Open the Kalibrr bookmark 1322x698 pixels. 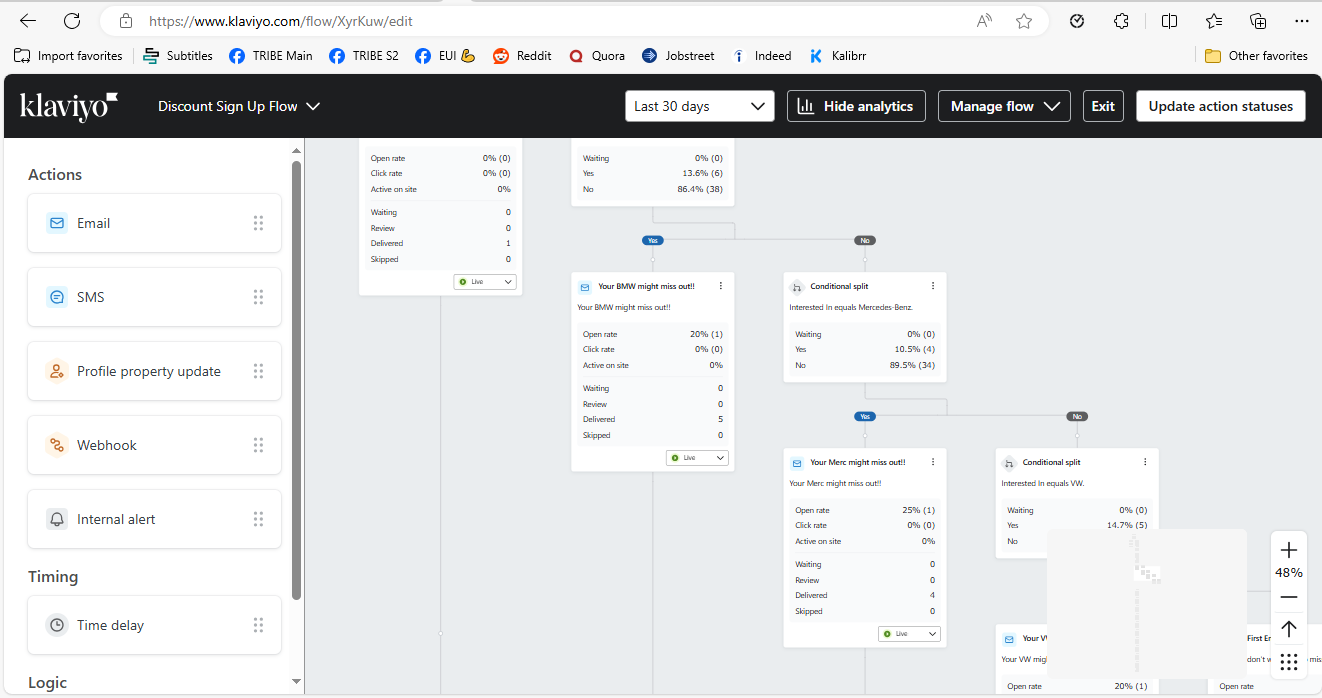pyautogui.click(x=838, y=56)
